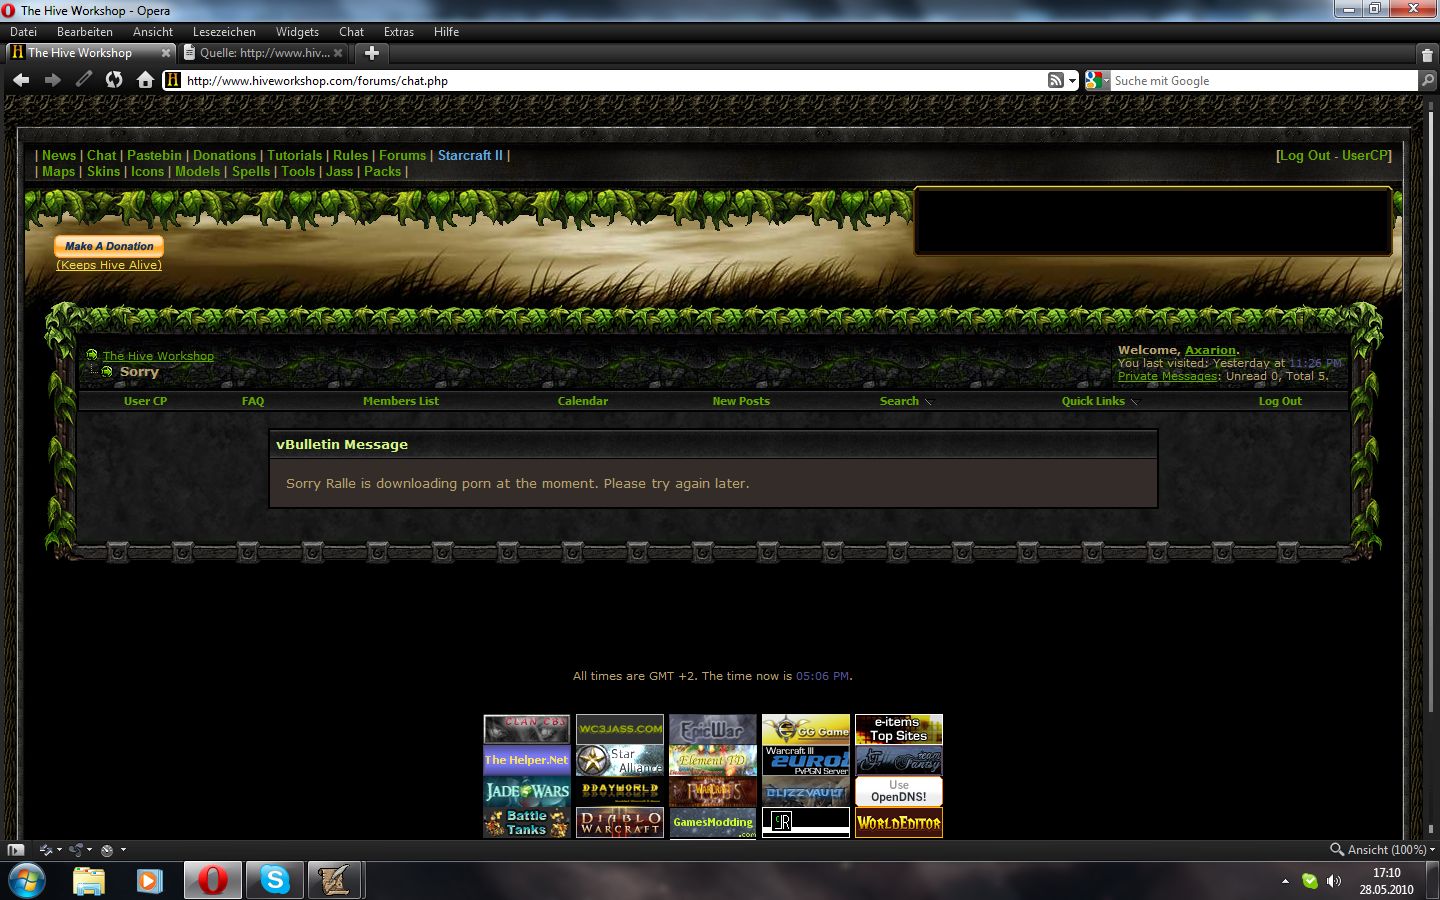Go to the Home page icon
This screenshot has height=900, width=1440.
pos(145,80)
